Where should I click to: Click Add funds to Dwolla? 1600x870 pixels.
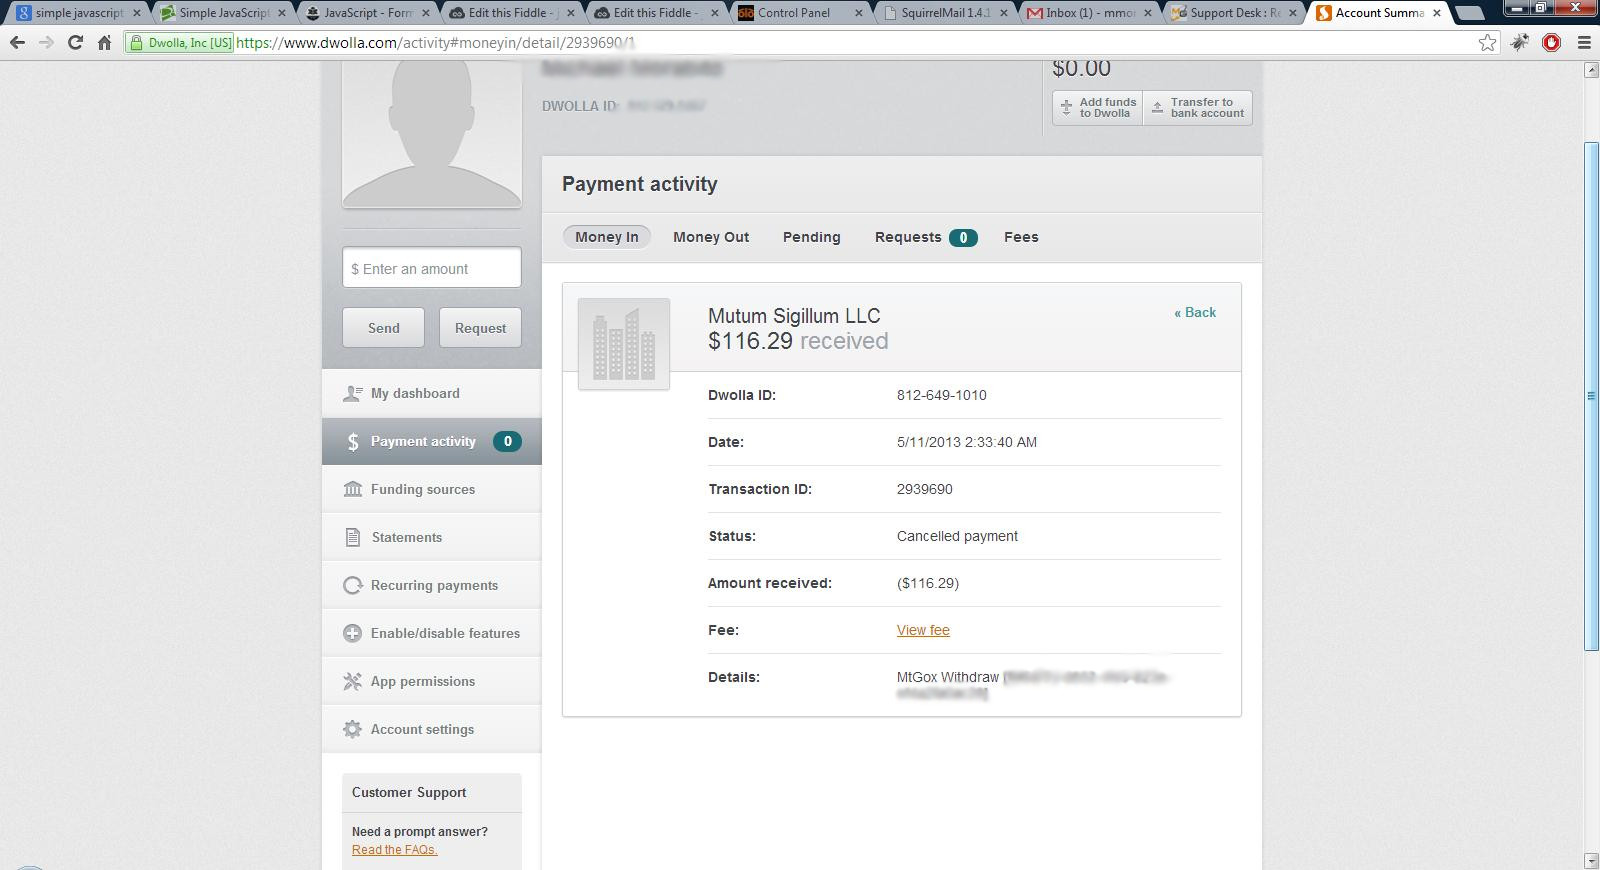pyautogui.click(x=1098, y=108)
